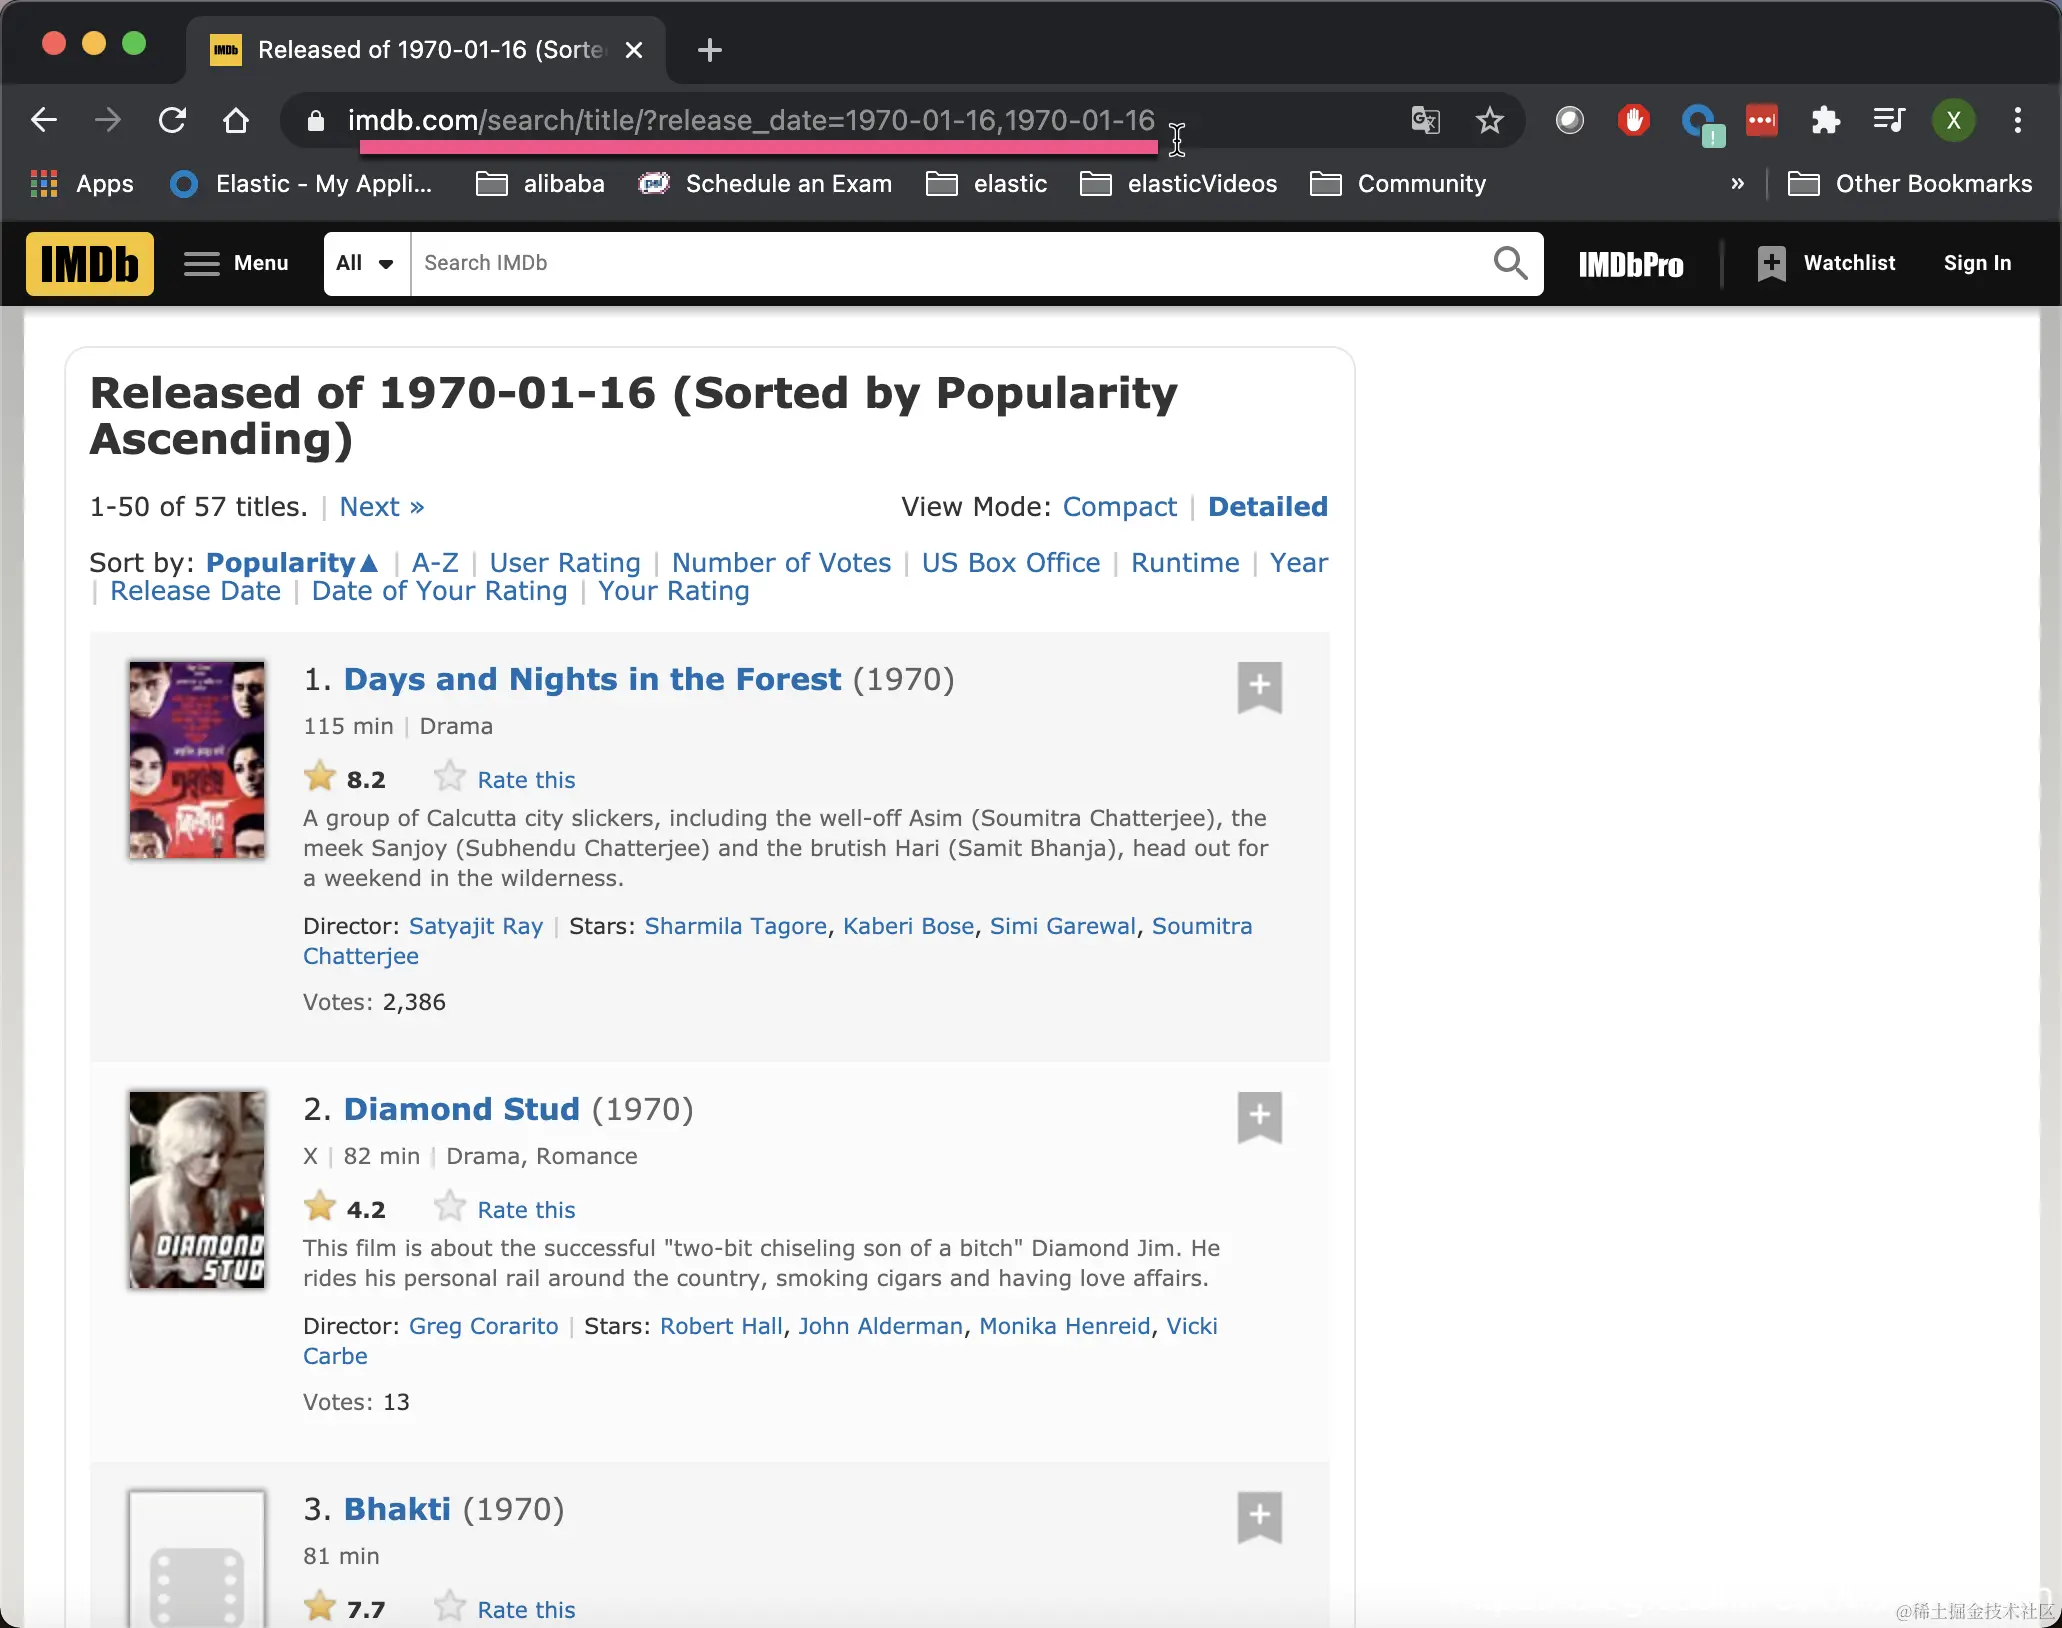This screenshot has width=2062, height=1628.
Task: Reload the page
Action: click(x=172, y=121)
